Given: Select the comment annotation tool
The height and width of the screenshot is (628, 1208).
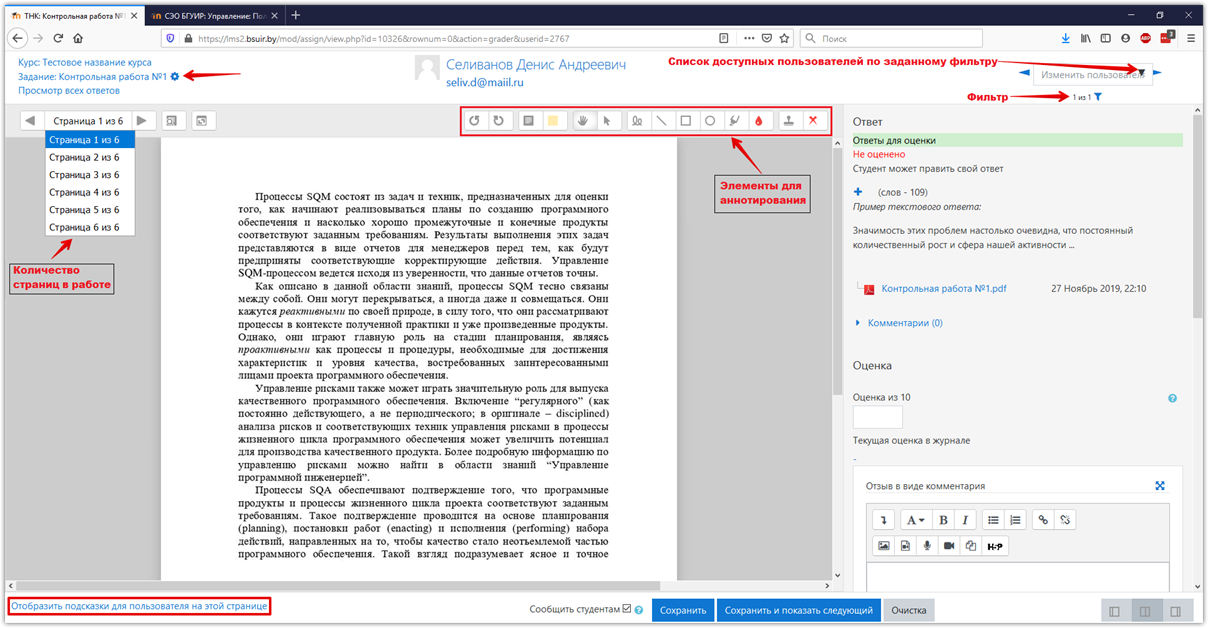Looking at the screenshot, I should [x=528, y=121].
